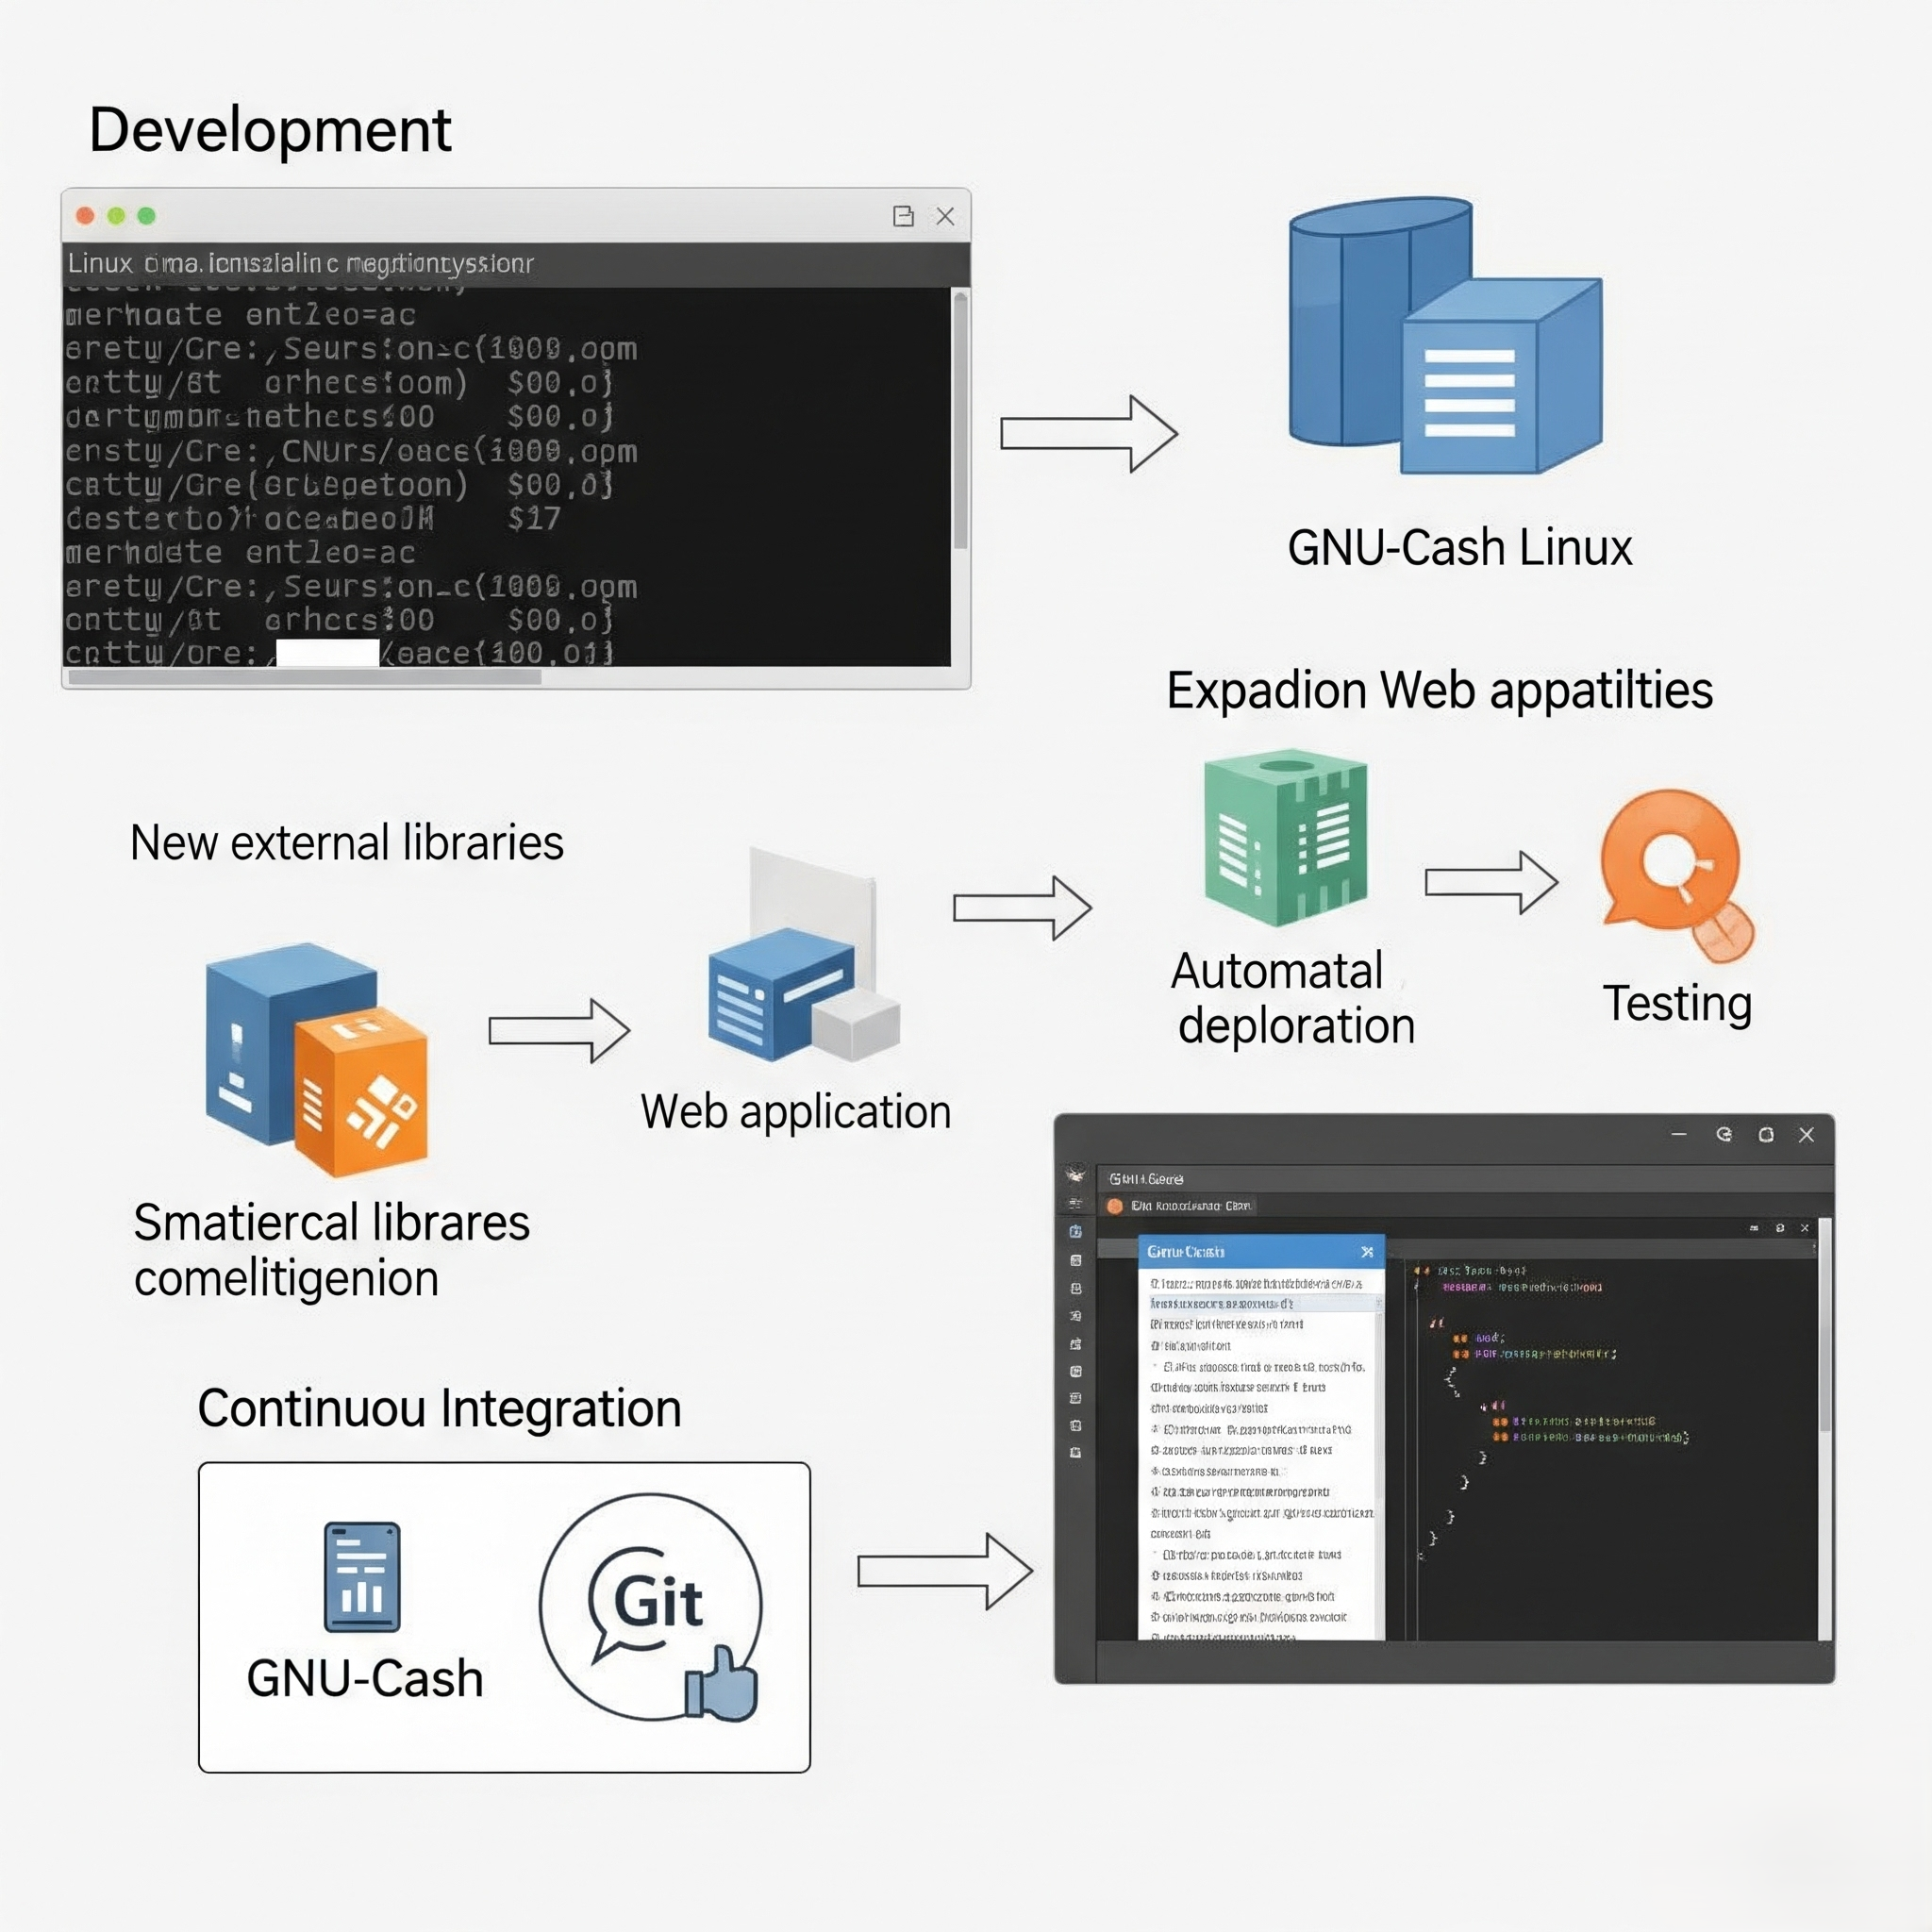Click the refresh icon in IDE title bar

pos(1724,1134)
